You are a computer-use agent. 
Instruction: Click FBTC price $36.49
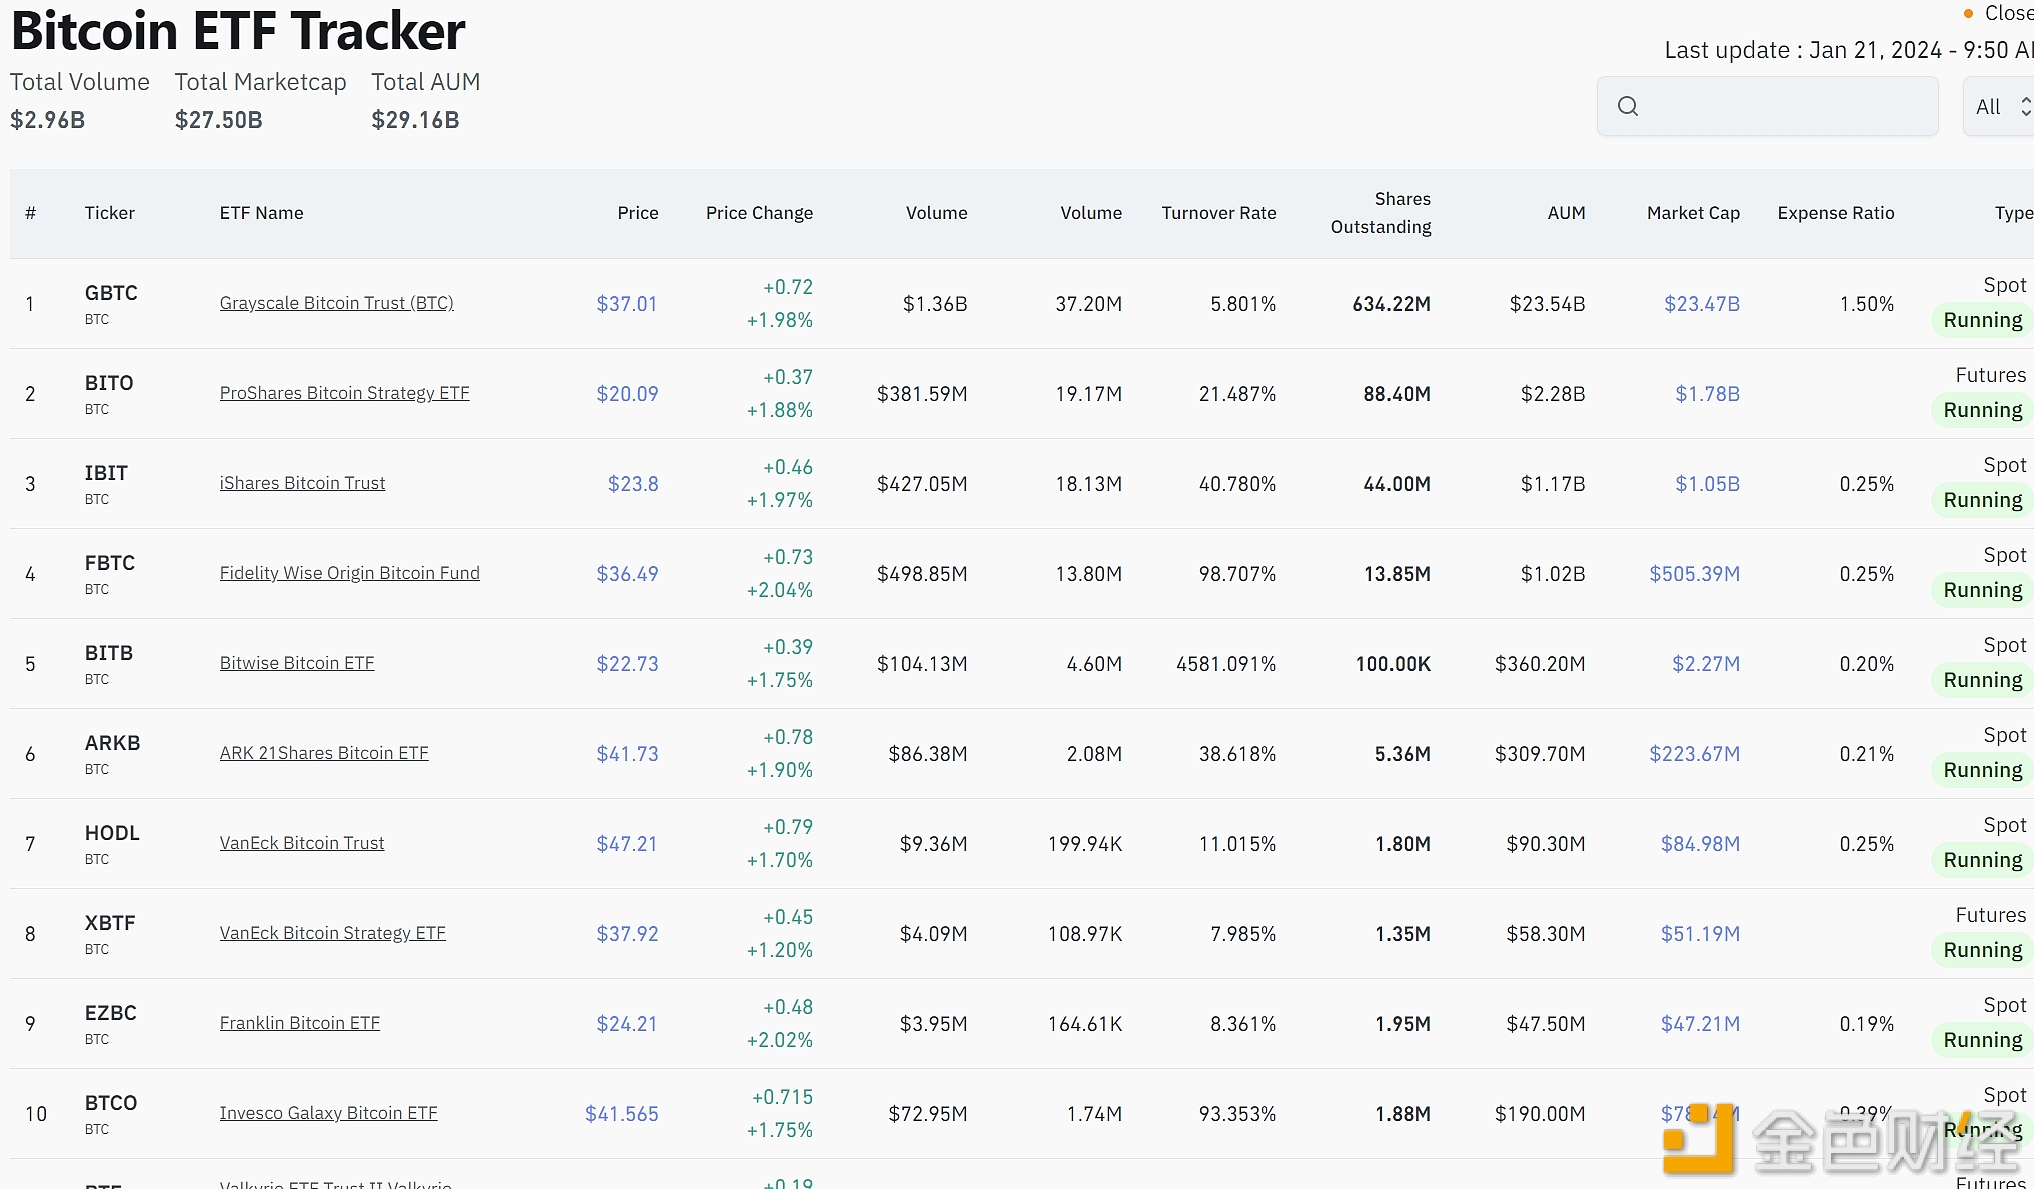[627, 574]
